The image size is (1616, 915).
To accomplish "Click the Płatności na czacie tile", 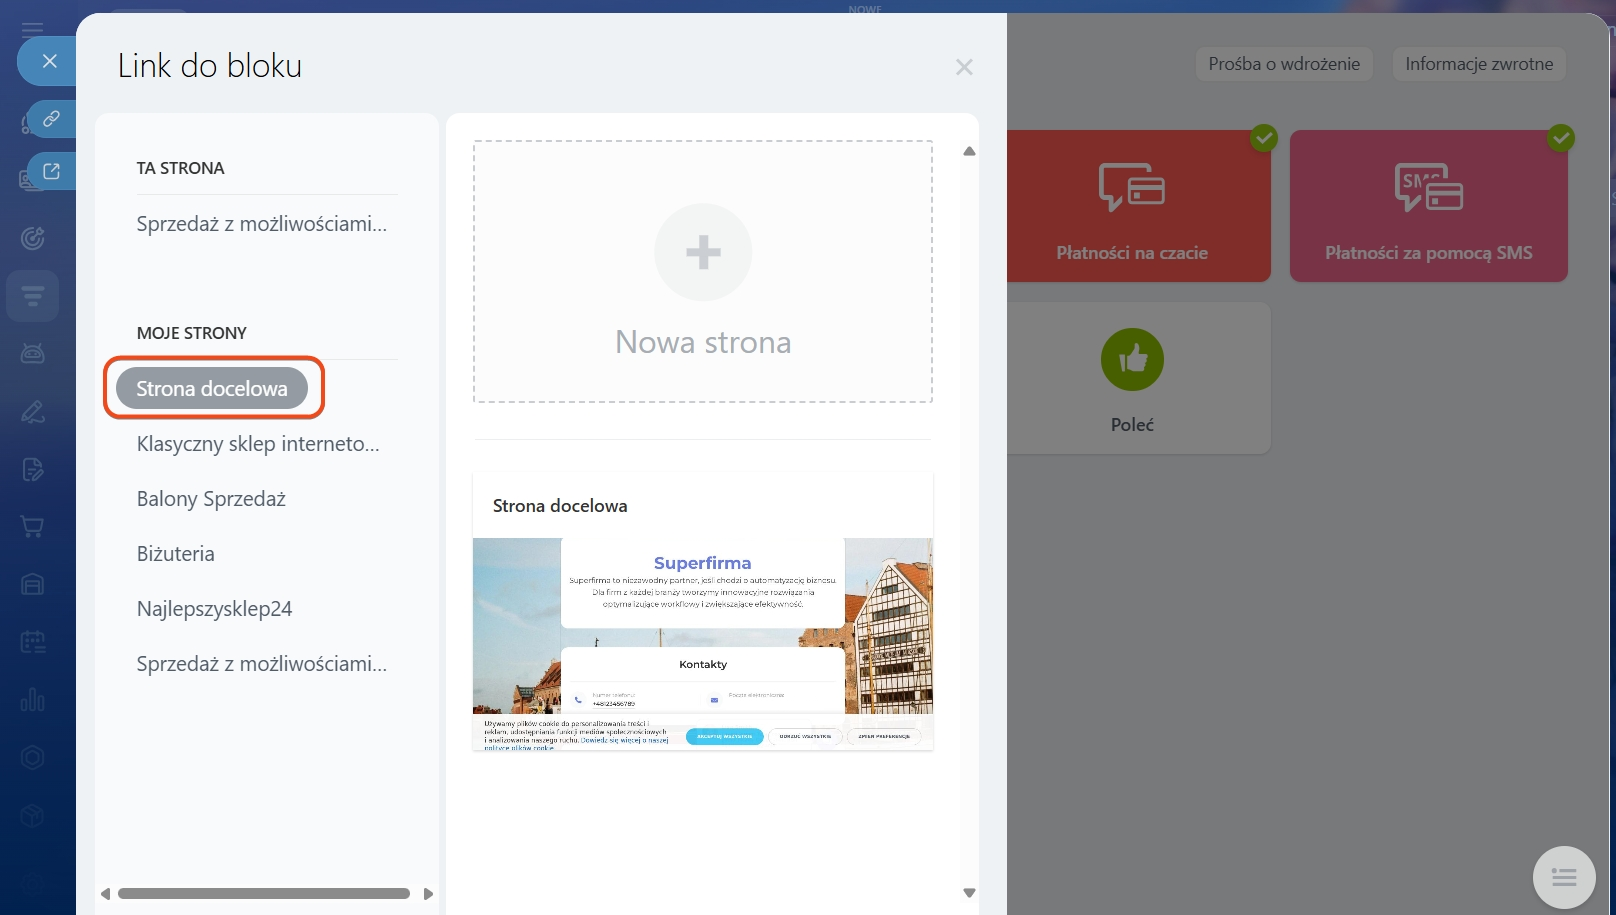I will pyautogui.click(x=1132, y=206).
